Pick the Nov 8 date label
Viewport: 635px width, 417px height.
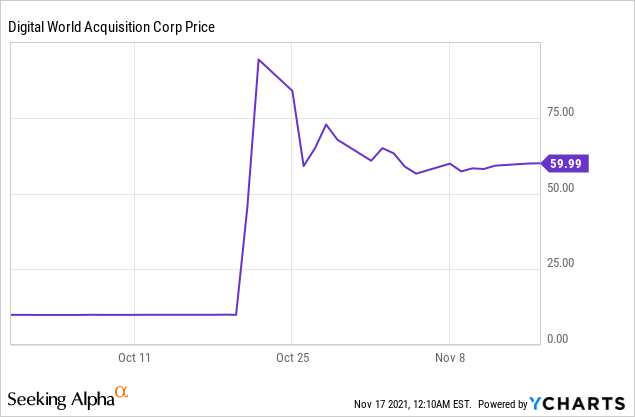(x=450, y=356)
